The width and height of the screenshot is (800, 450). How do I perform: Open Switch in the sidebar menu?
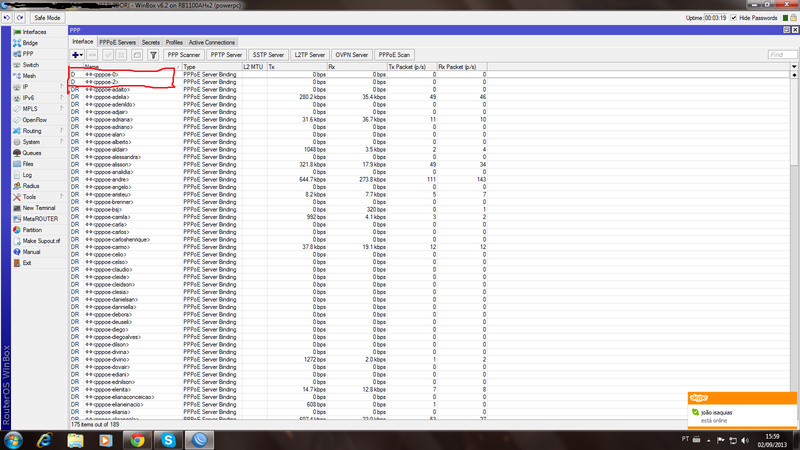tap(31, 65)
